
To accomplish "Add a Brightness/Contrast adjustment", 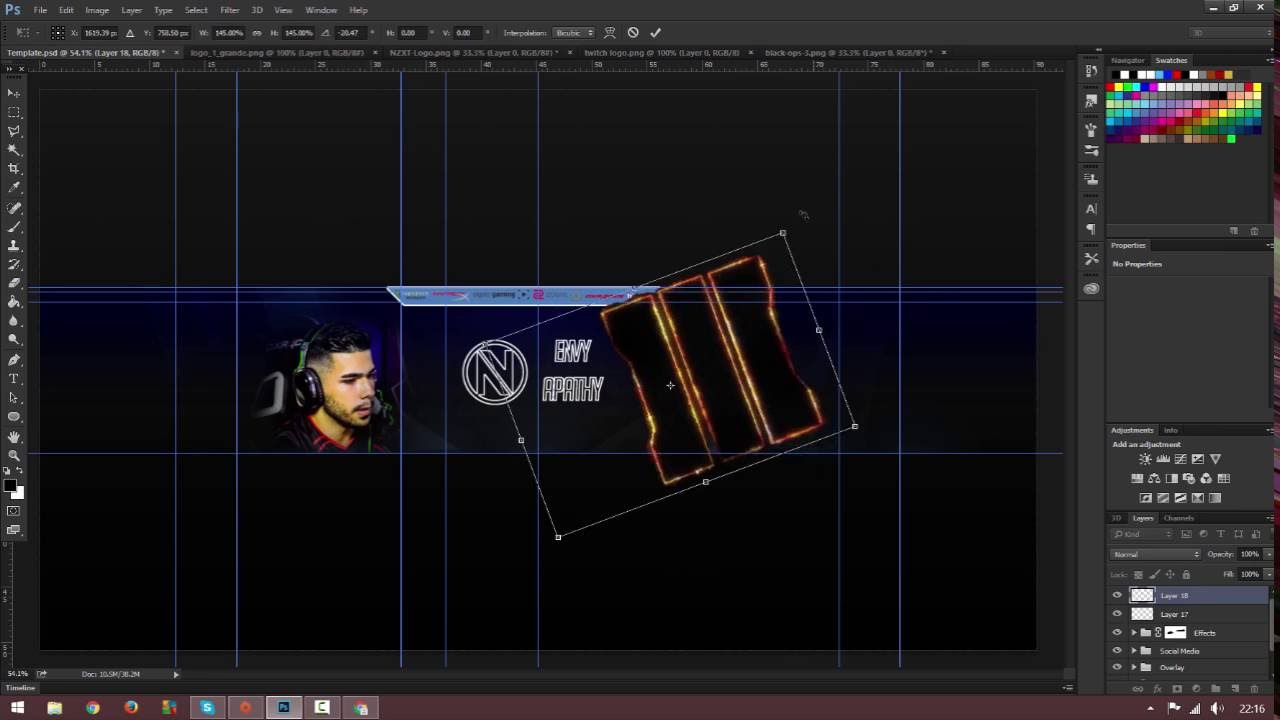I will pyautogui.click(x=1145, y=459).
